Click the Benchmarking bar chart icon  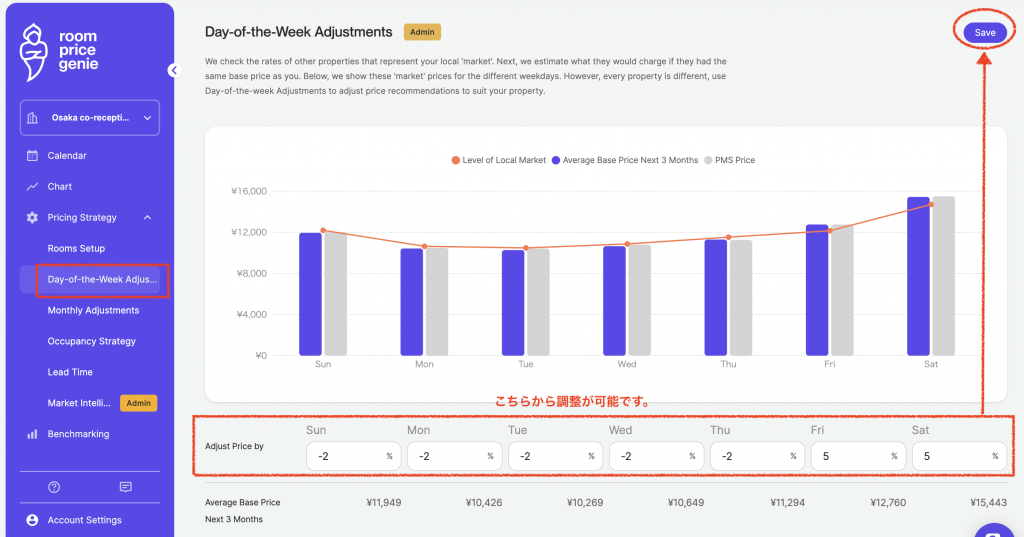click(32, 434)
